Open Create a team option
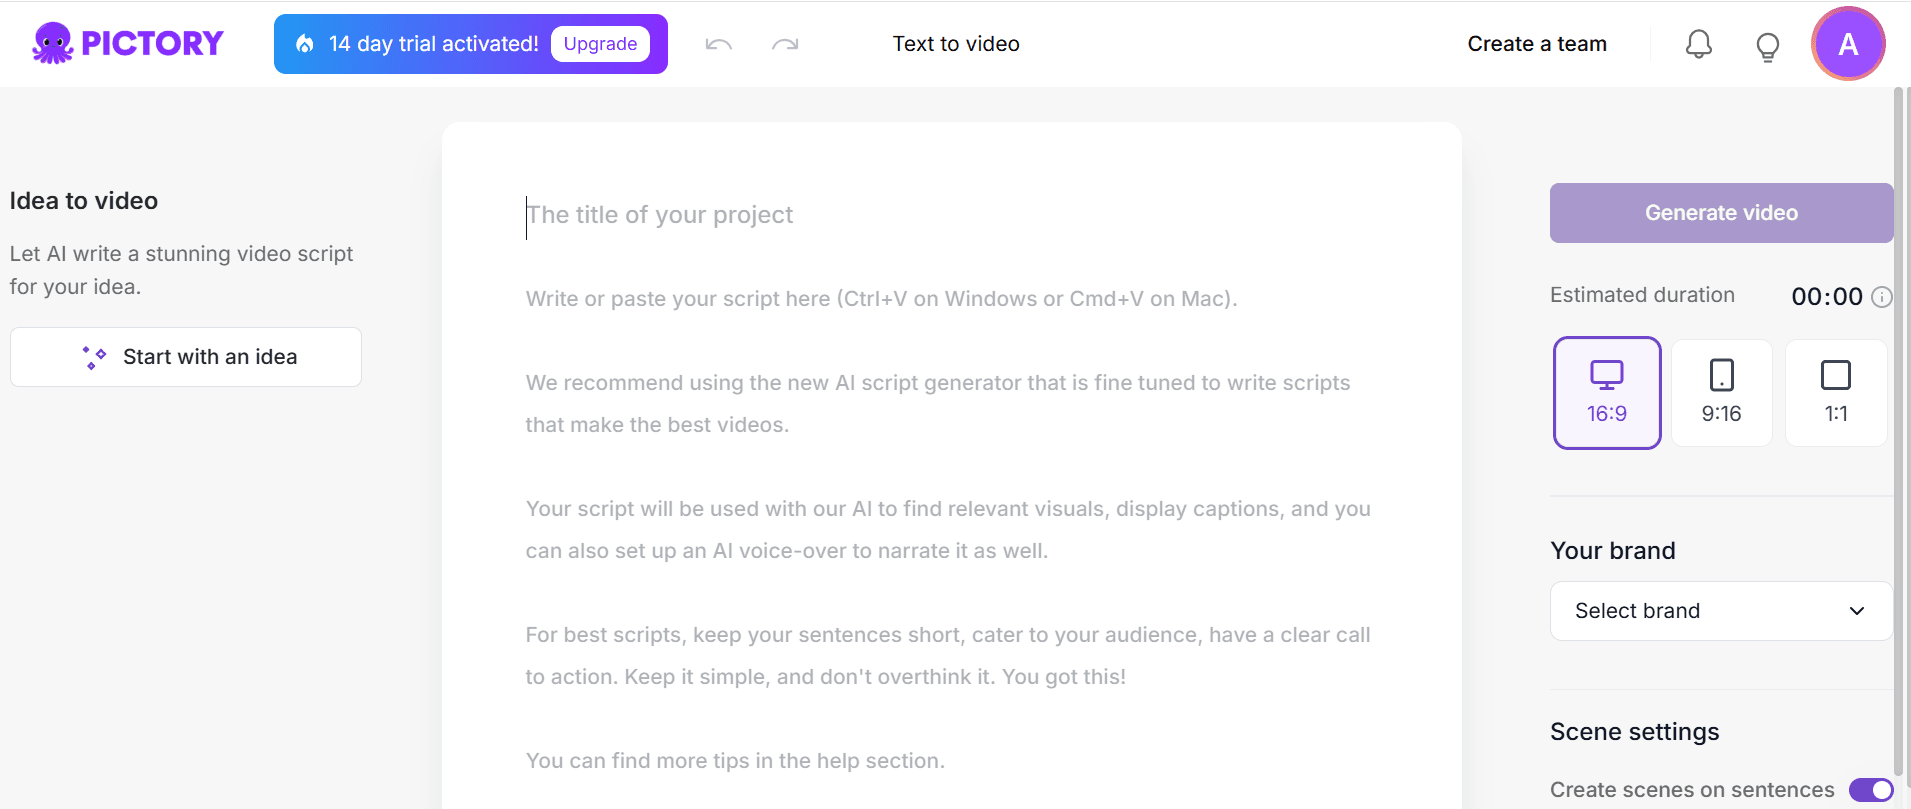Image resolution: width=1911 pixels, height=809 pixels. click(1536, 44)
